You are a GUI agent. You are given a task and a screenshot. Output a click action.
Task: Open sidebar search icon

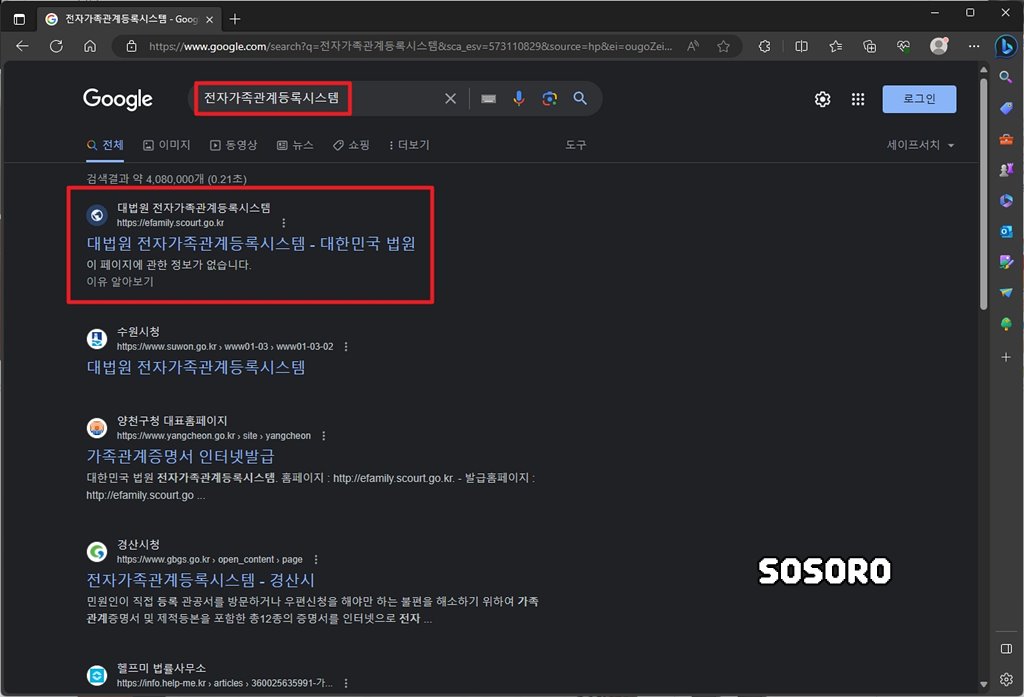[1006, 77]
